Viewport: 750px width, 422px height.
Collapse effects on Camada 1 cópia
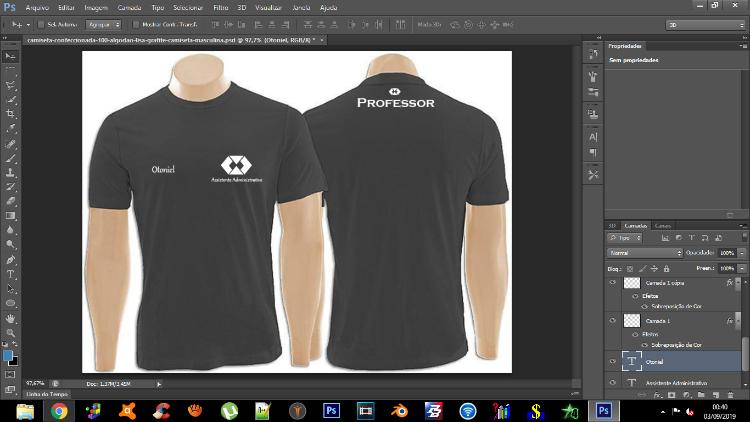click(738, 283)
